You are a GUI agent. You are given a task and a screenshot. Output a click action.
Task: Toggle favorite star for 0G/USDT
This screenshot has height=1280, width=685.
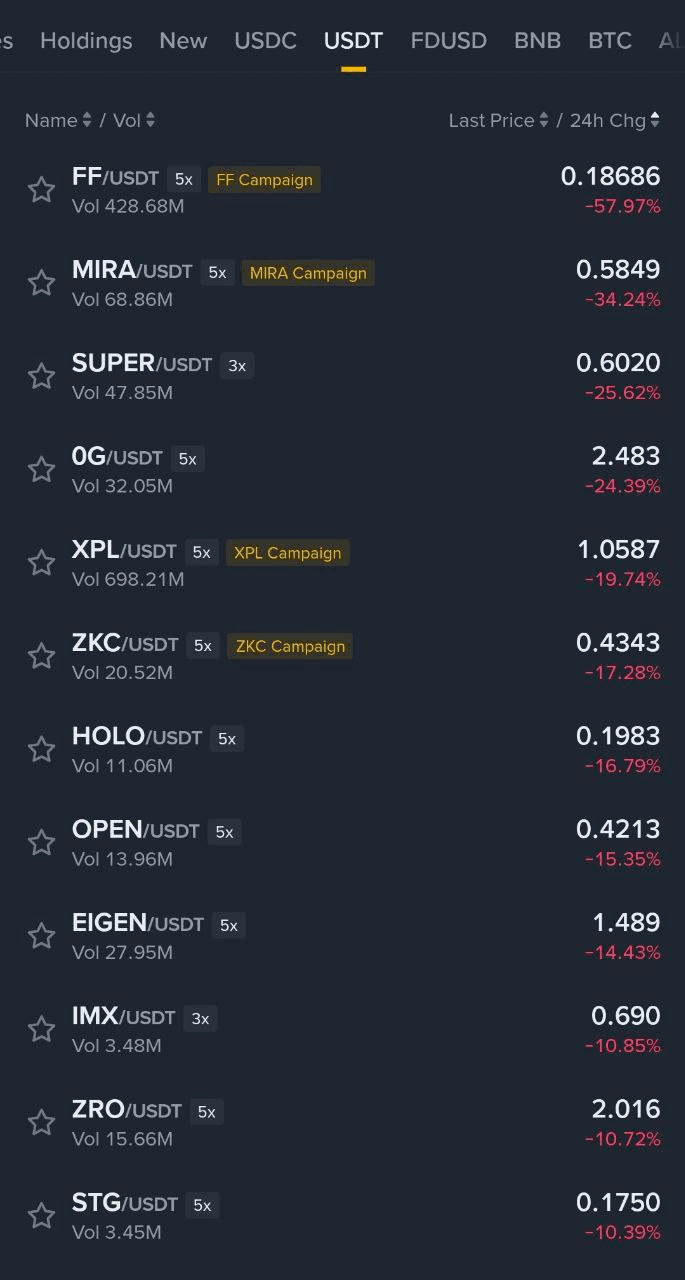(x=41, y=469)
